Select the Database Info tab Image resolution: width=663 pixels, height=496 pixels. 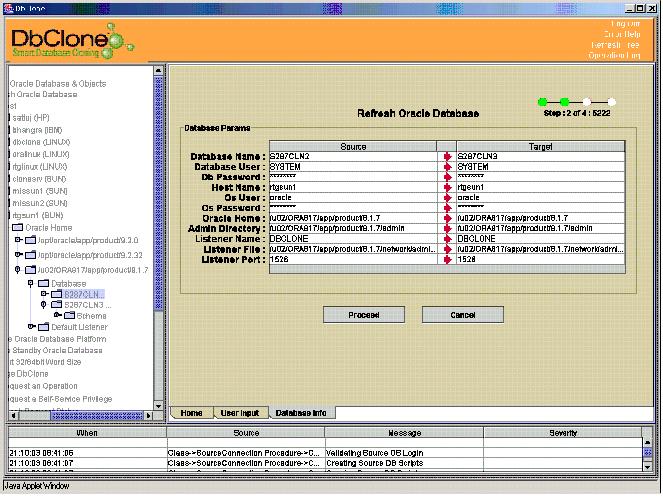pos(301,413)
